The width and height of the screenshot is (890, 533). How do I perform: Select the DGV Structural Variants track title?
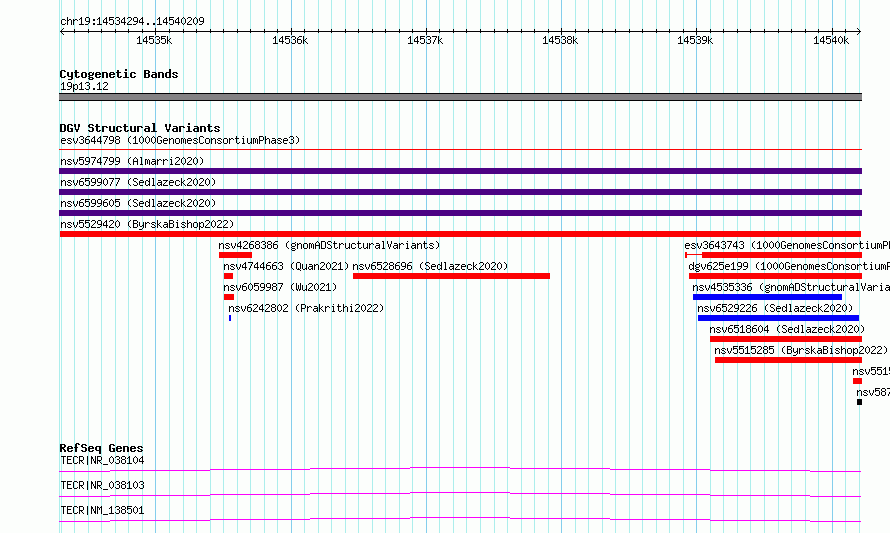pos(140,128)
